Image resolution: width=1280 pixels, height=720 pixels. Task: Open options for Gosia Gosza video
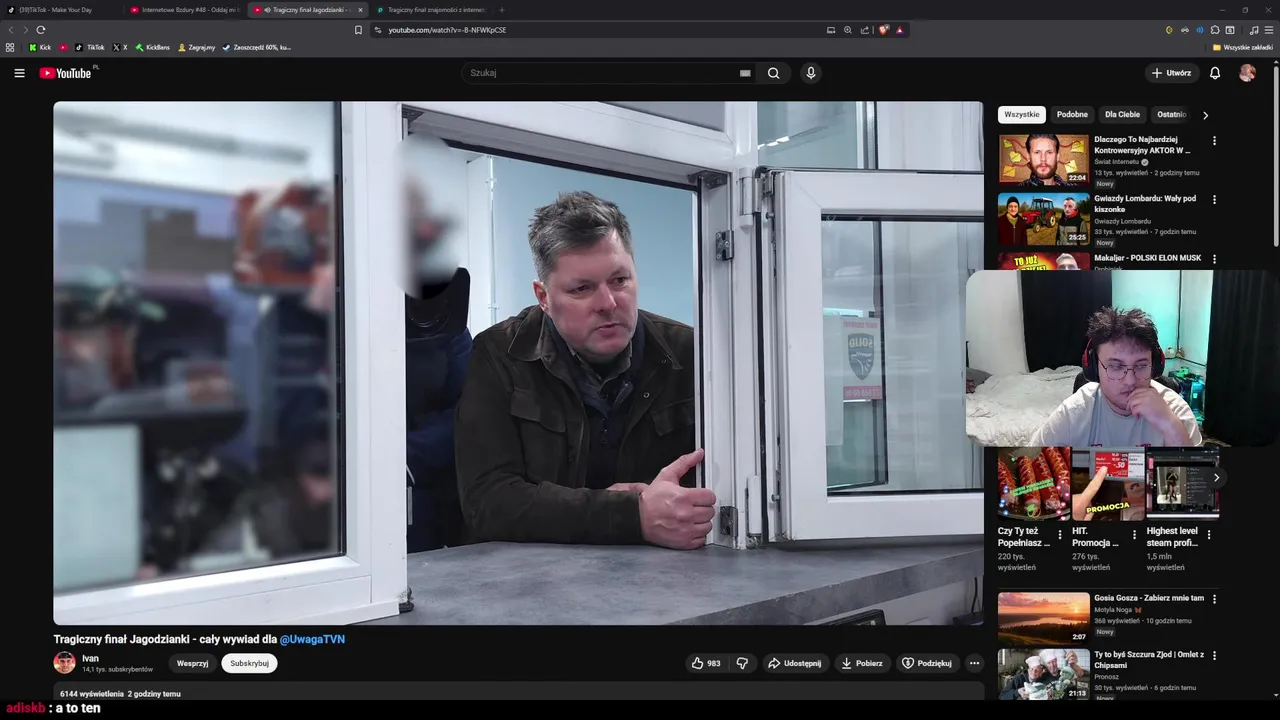pyautogui.click(x=1214, y=599)
